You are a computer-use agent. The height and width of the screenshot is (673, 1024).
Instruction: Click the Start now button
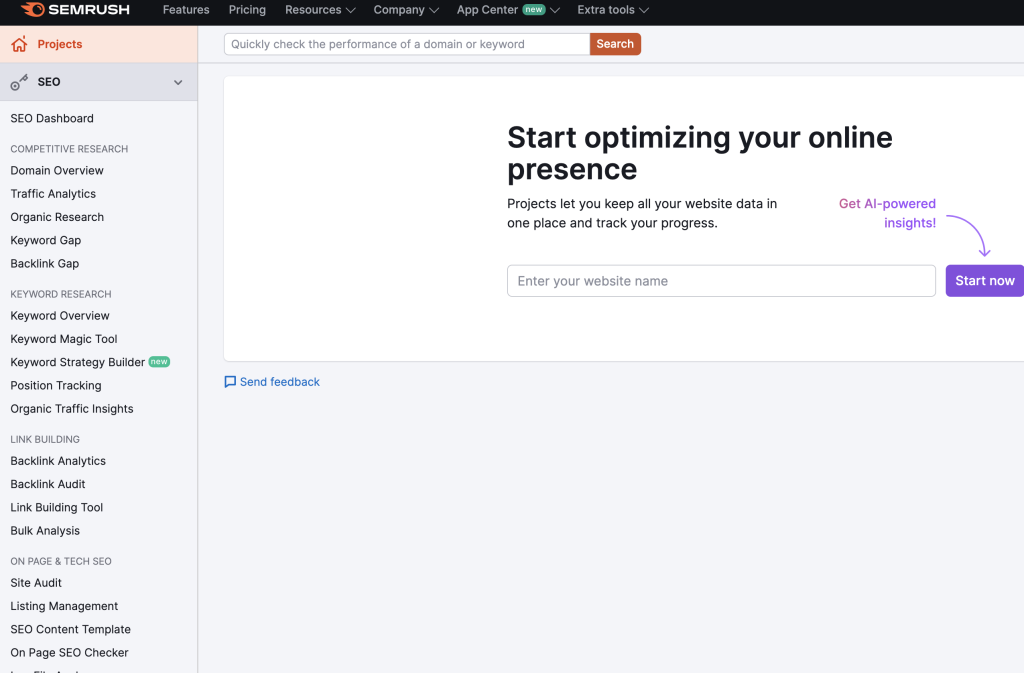pyautogui.click(x=984, y=281)
